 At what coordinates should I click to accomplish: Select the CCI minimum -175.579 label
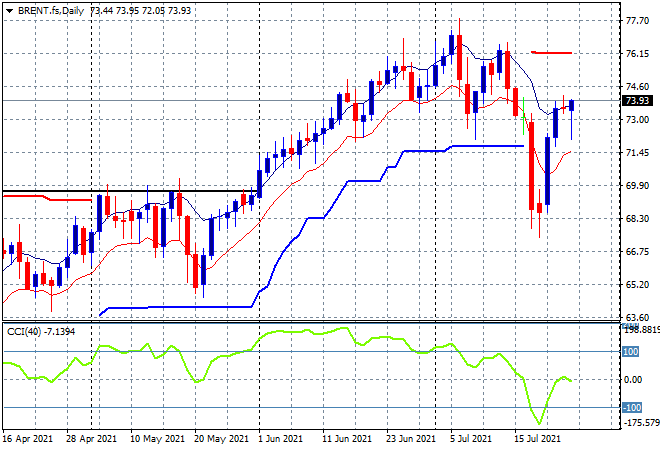pos(641,423)
